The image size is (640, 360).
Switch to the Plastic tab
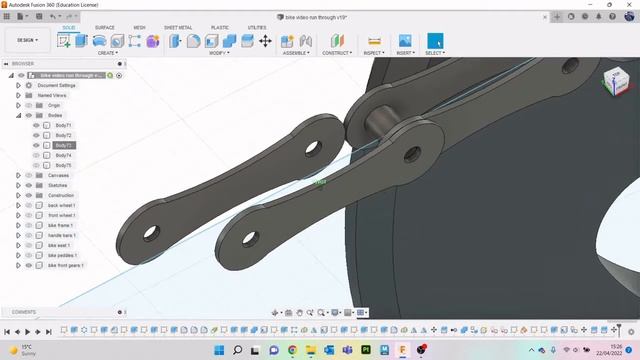(x=220, y=27)
